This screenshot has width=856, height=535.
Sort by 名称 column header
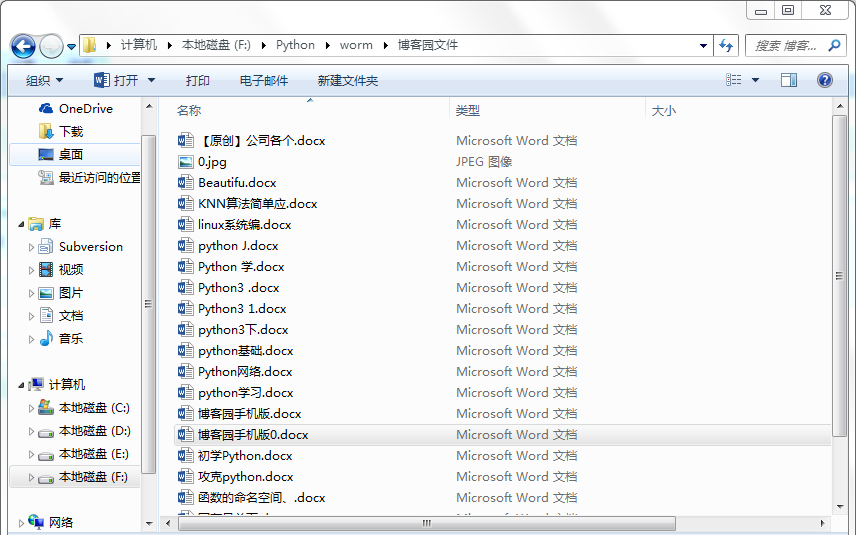point(189,111)
